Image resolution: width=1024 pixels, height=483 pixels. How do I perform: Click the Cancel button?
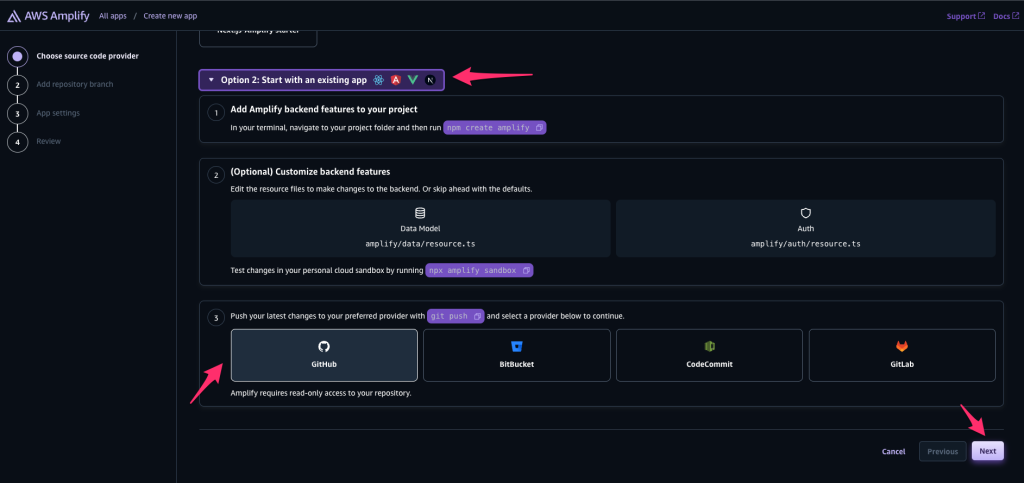[893, 451]
